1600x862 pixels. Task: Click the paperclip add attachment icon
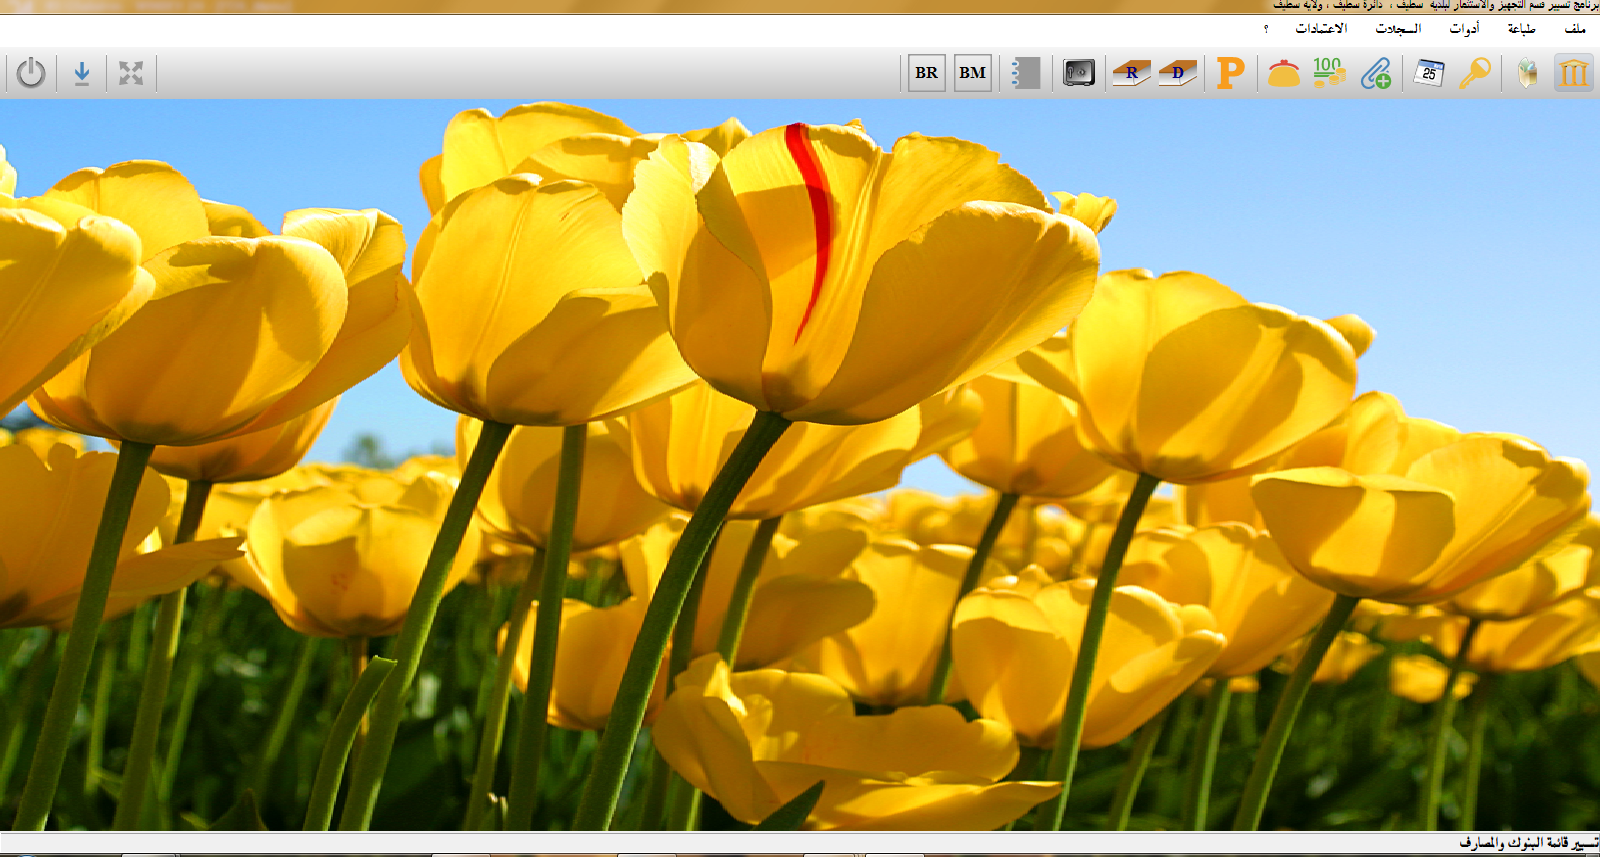pos(1376,73)
